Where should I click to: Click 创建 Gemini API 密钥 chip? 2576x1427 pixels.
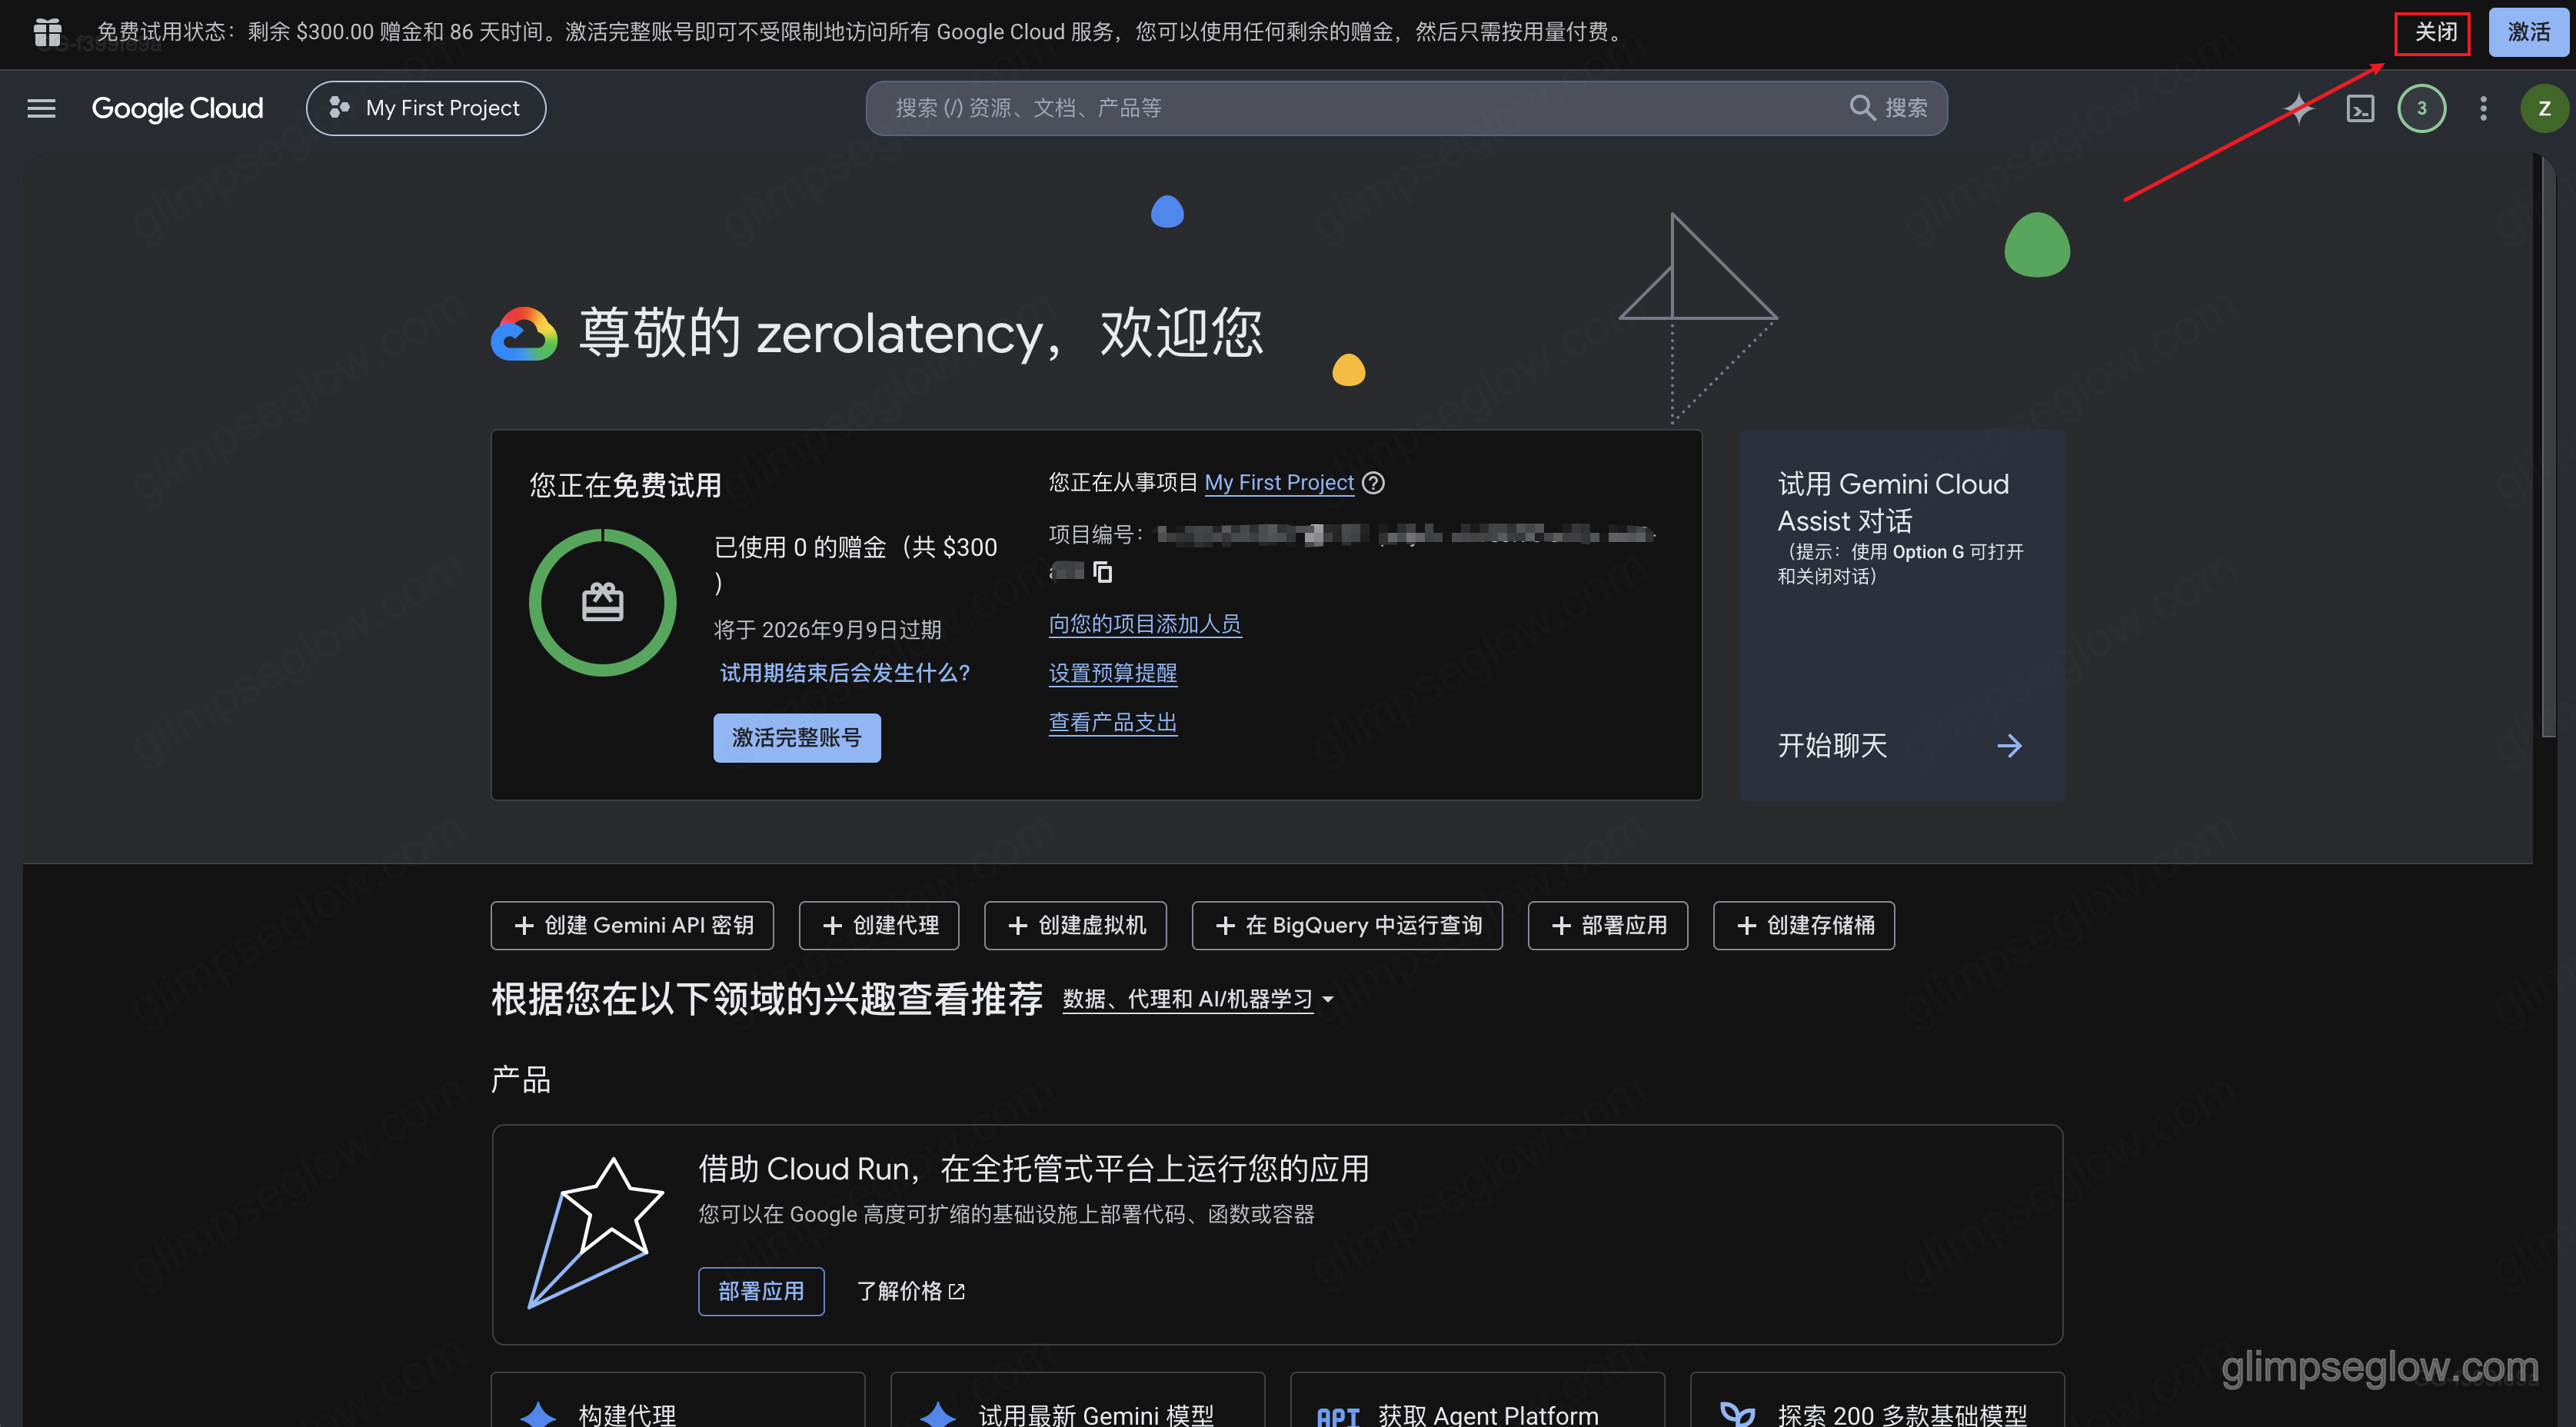pos(632,925)
